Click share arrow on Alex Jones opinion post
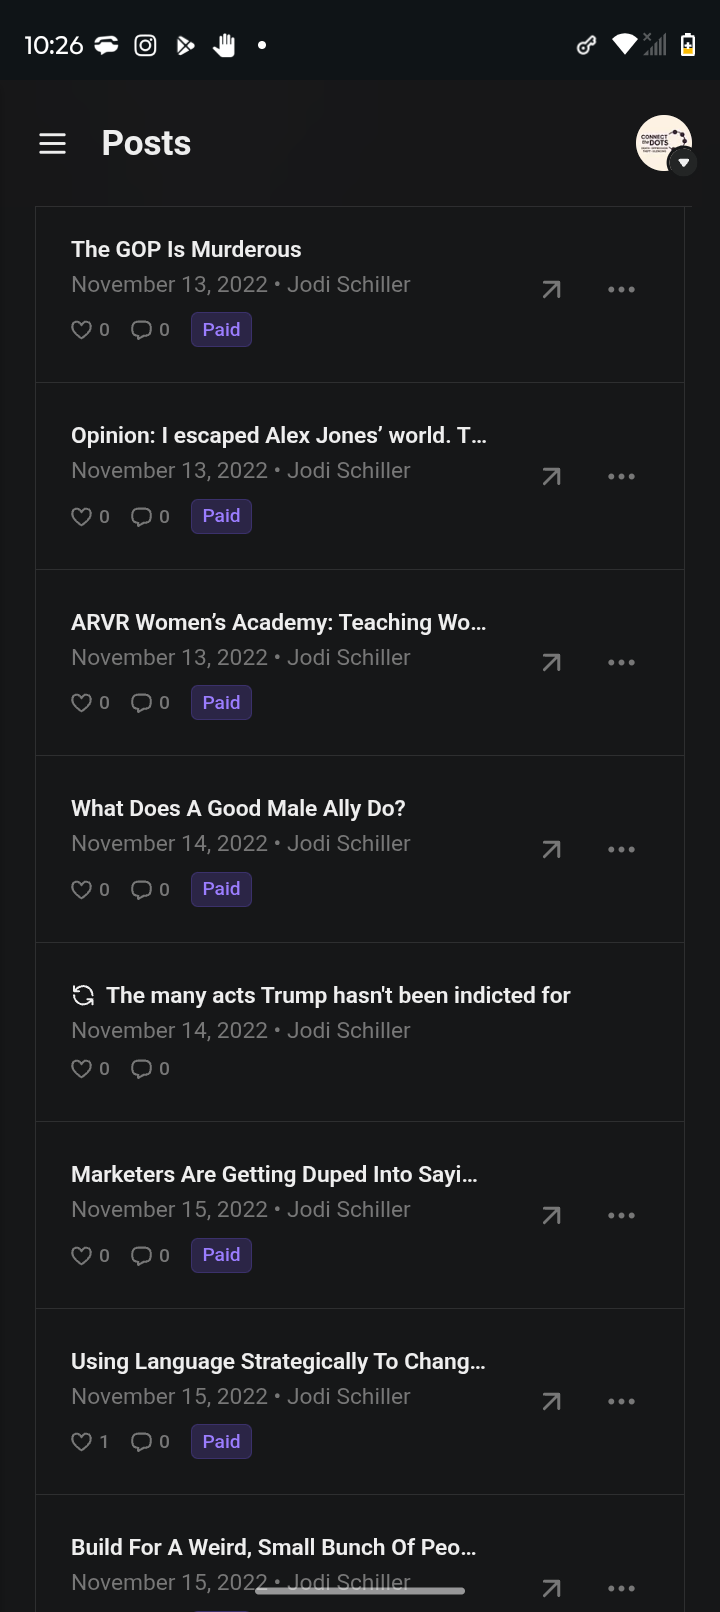This screenshot has width=720, height=1612. (x=551, y=476)
